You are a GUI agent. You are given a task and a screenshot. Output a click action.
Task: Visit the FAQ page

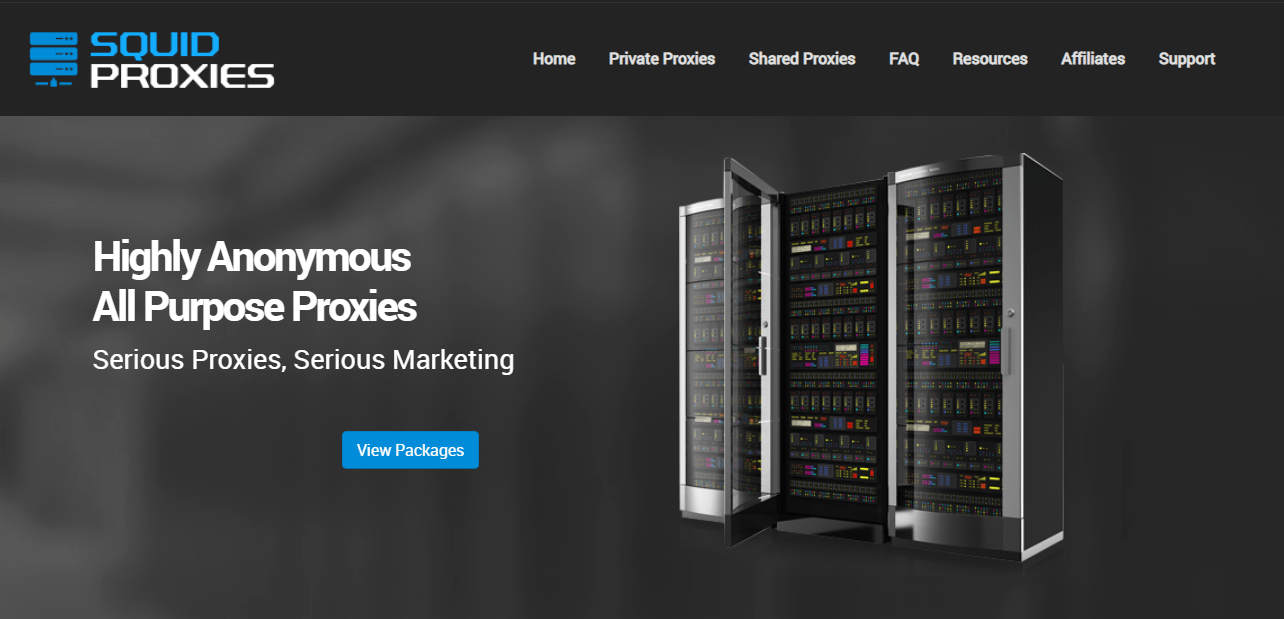[904, 59]
